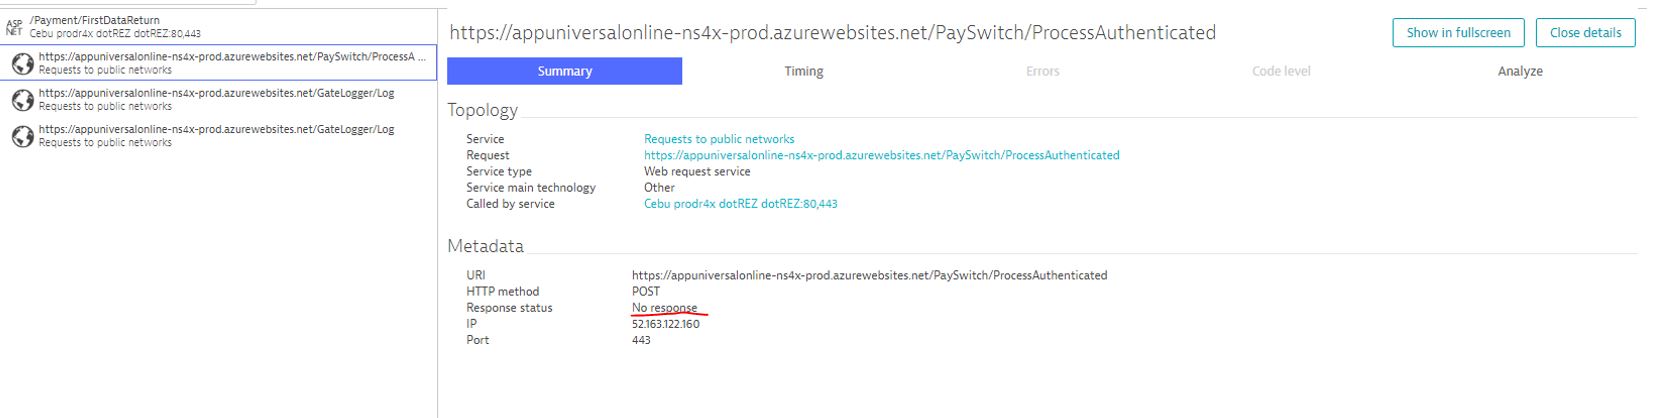Click Show in fullscreen button
This screenshot has width=1656, height=418.
pos(1458,32)
